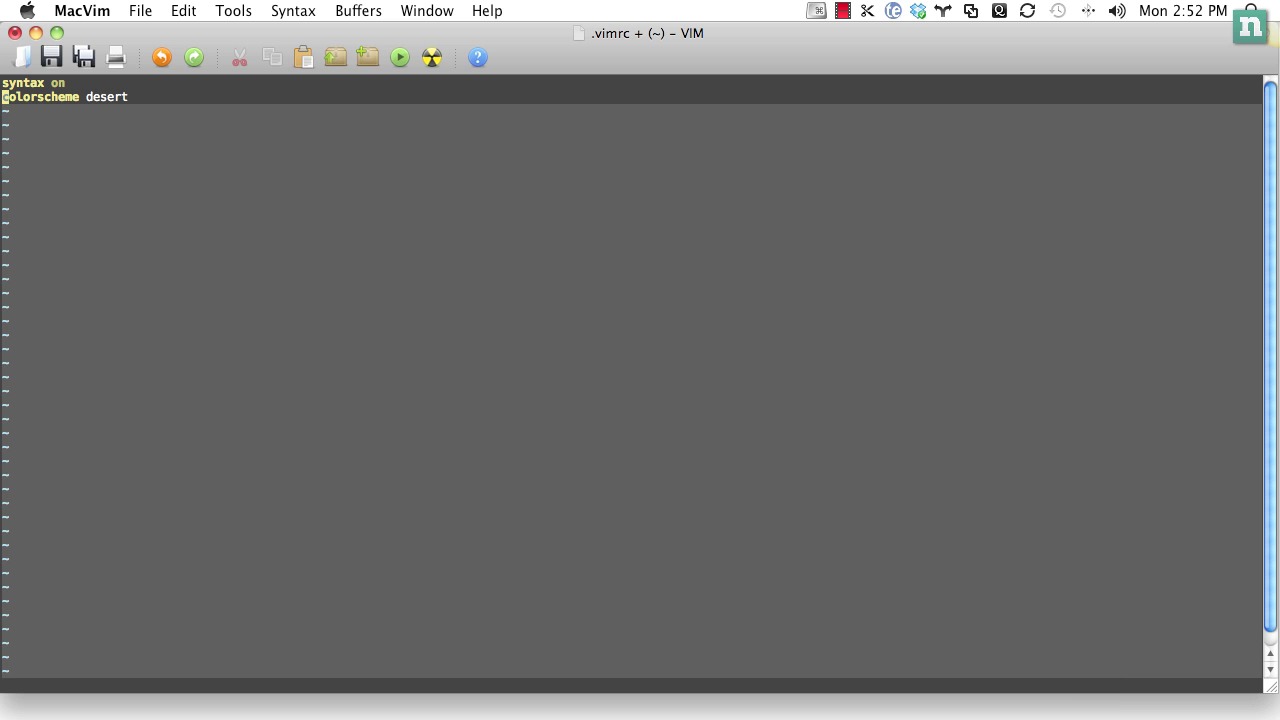Cut using the red scissors toolbar icon
The height and width of the screenshot is (720, 1280).
coord(240,58)
